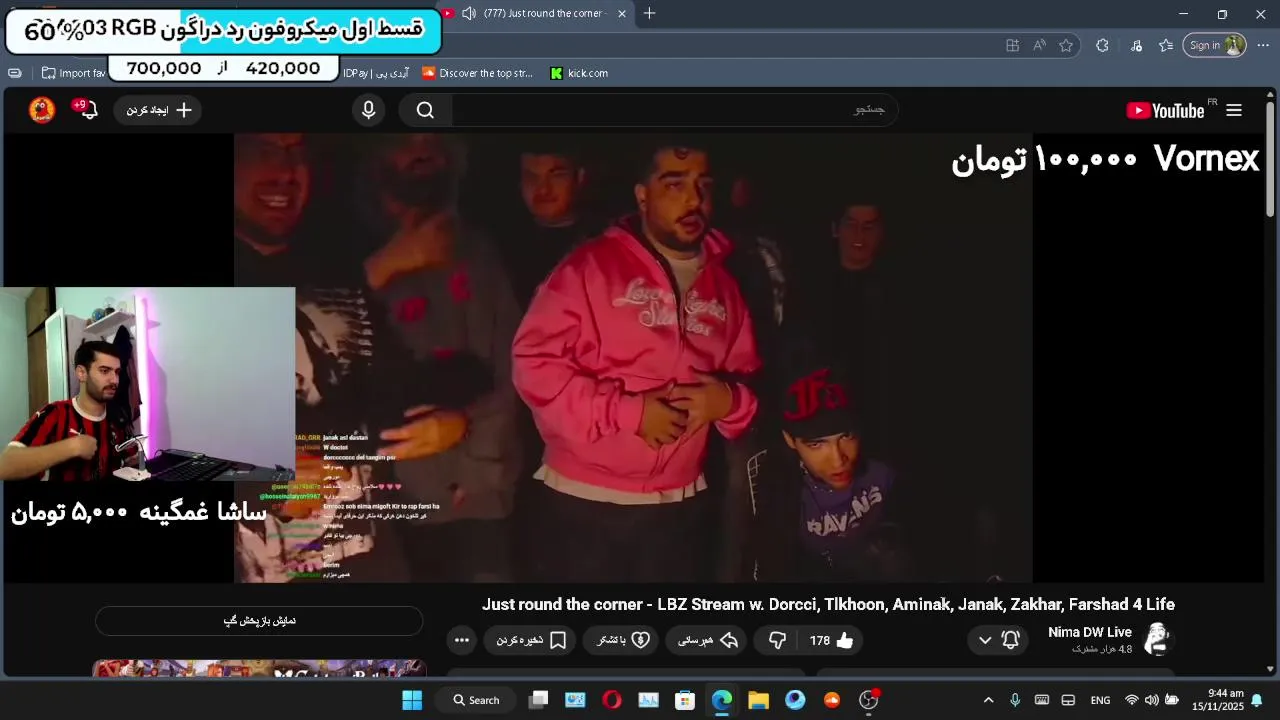Focus the YouTube search field
This screenshot has width=1280, height=720.
pyautogui.click(x=675, y=110)
